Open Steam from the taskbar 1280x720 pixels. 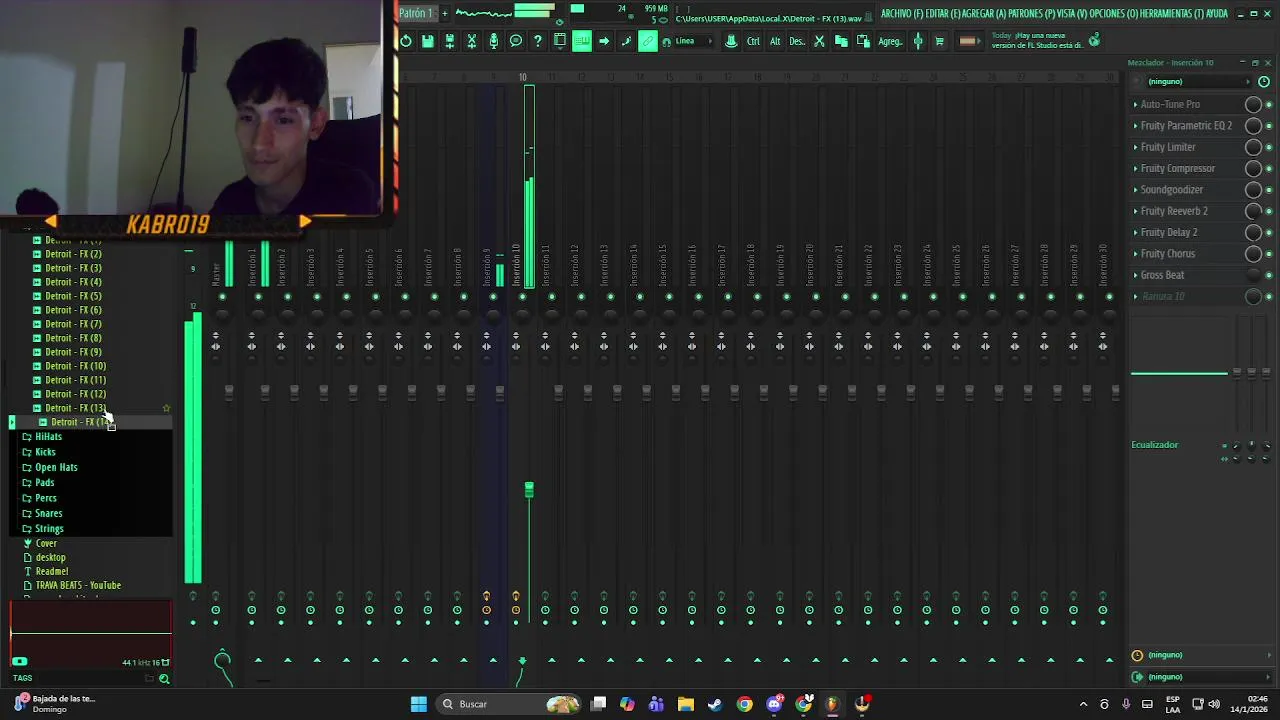(715, 704)
